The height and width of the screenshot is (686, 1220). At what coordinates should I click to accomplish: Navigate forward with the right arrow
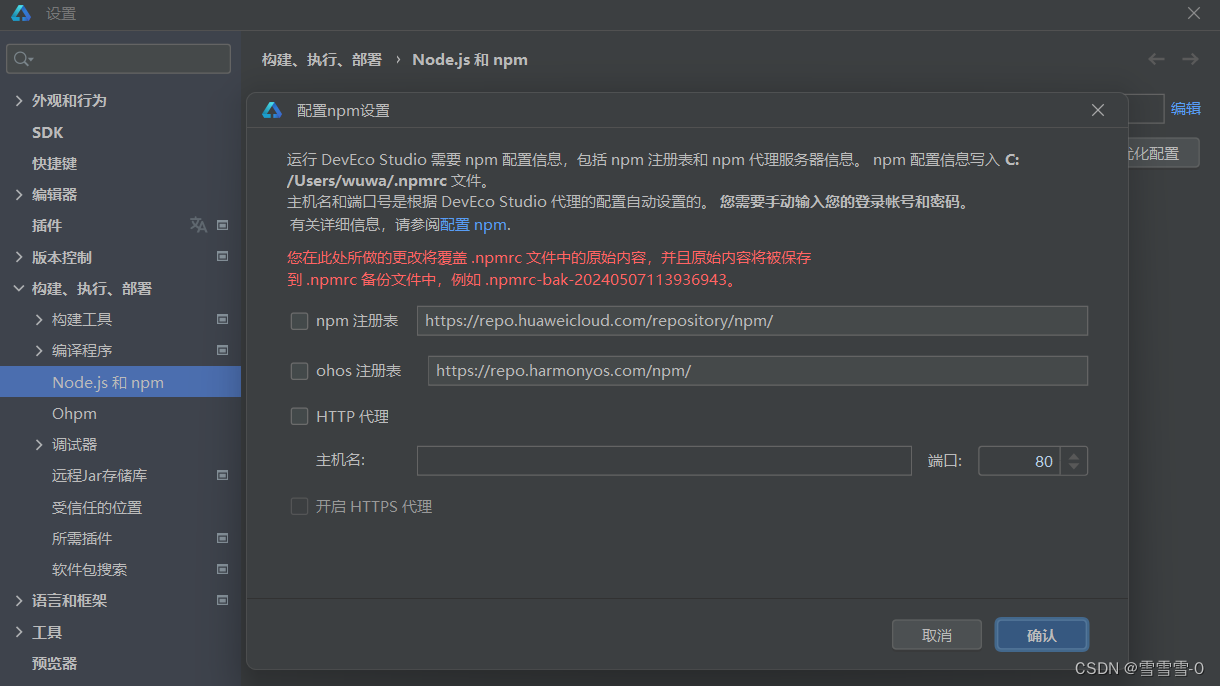(x=1190, y=59)
